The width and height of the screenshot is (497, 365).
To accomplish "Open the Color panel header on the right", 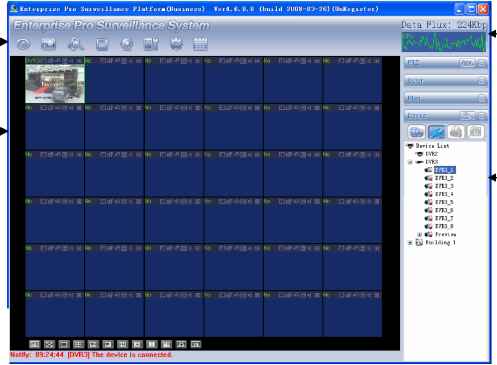I will [446, 116].
